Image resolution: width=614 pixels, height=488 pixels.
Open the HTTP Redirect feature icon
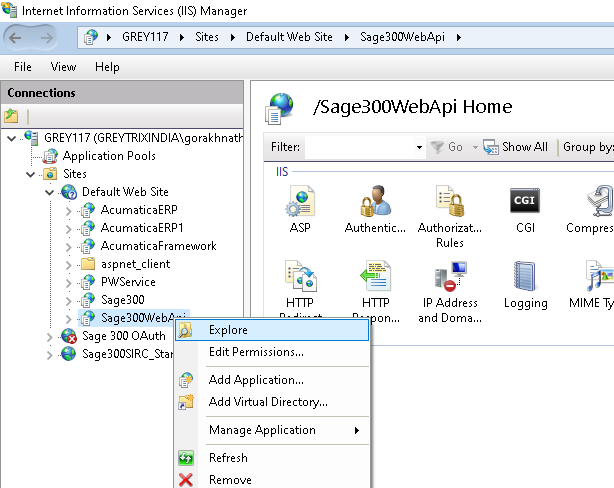(x=300, y=276)
